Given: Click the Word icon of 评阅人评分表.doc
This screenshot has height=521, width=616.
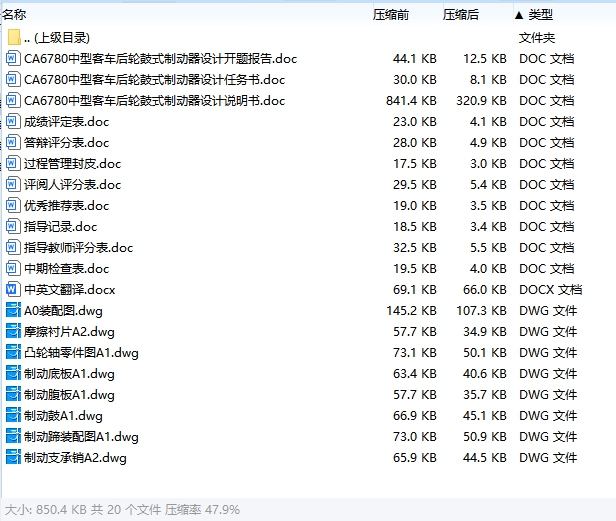Looking at the screenshot, I should click(x=12, y=185).
